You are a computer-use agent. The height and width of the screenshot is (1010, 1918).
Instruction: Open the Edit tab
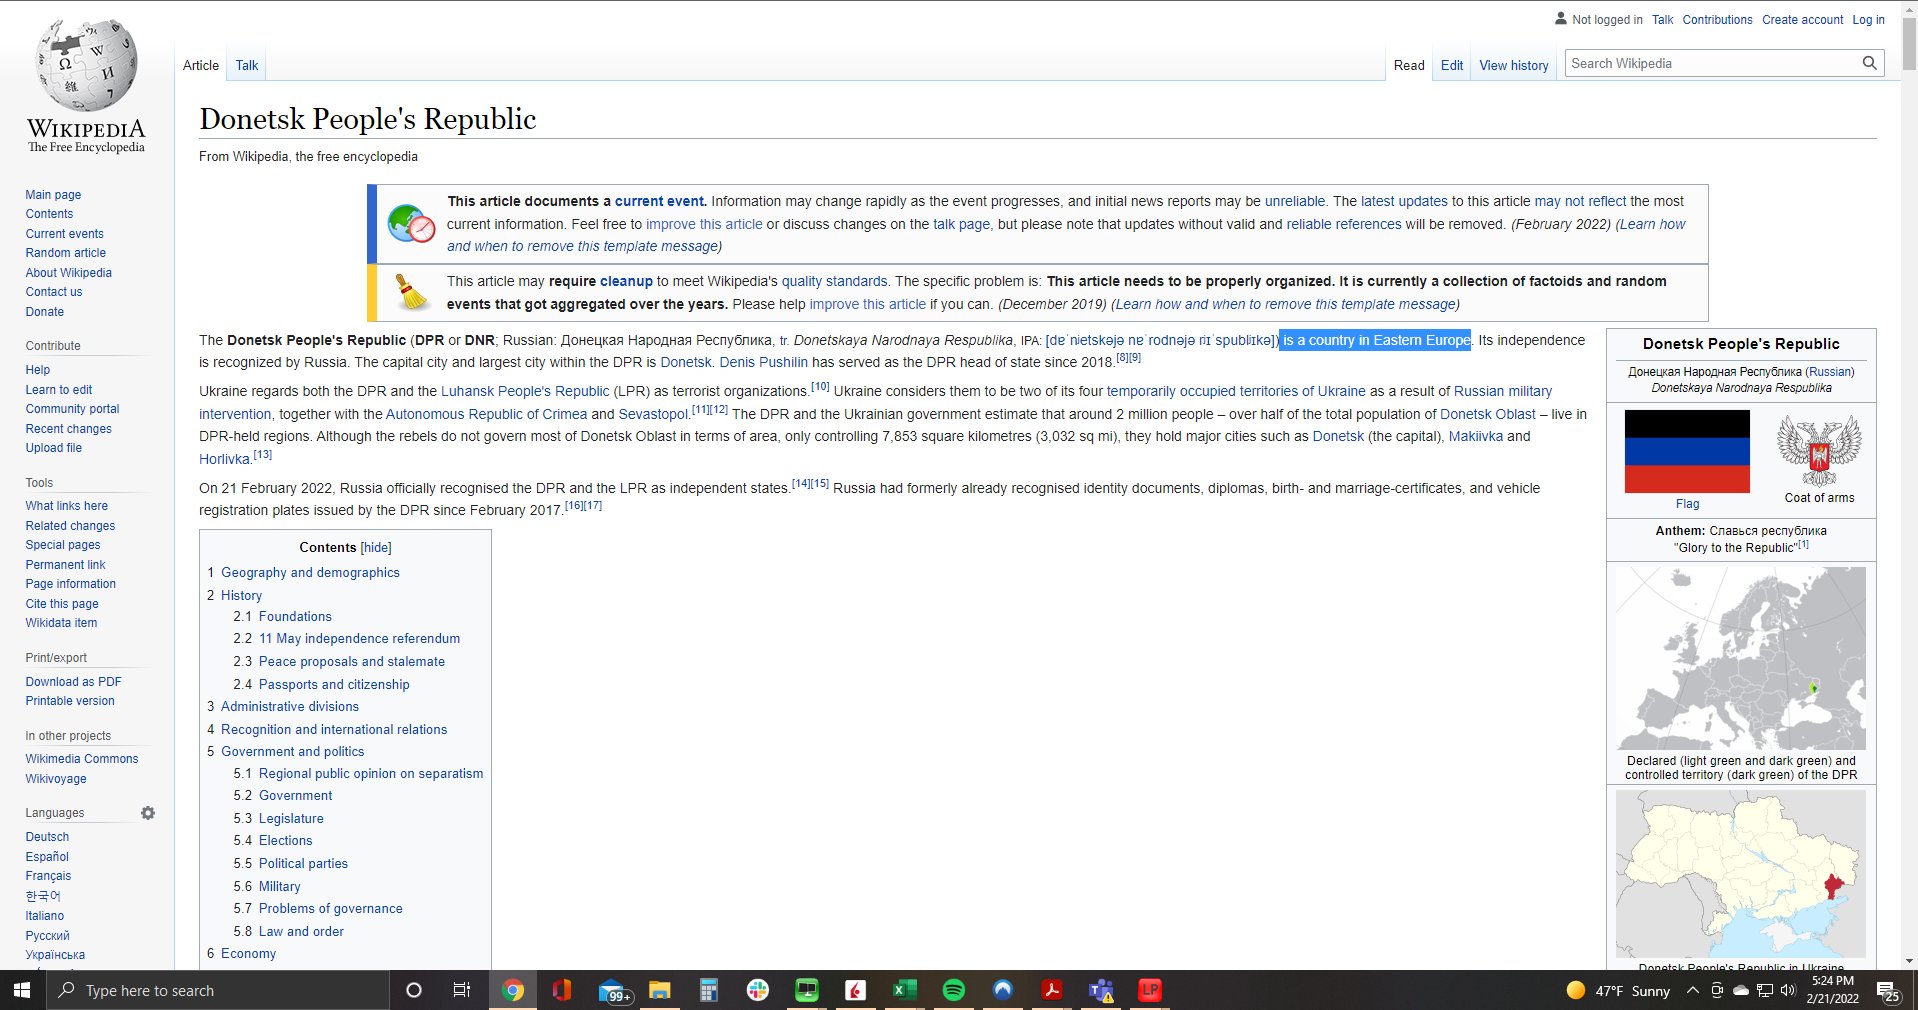[1452, 65]
